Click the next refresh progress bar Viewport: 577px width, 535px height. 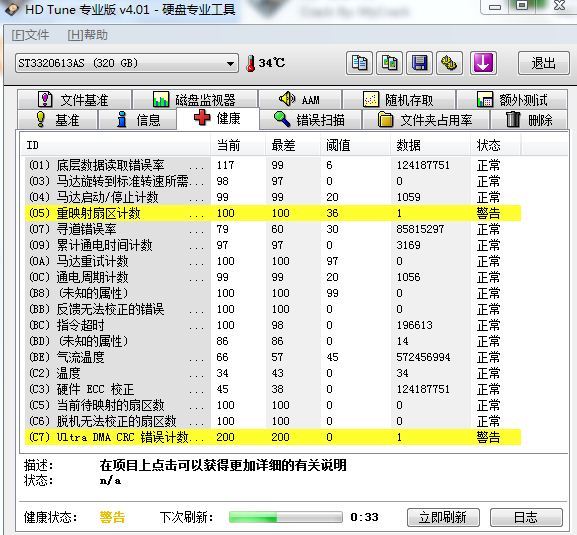[286, 517]
